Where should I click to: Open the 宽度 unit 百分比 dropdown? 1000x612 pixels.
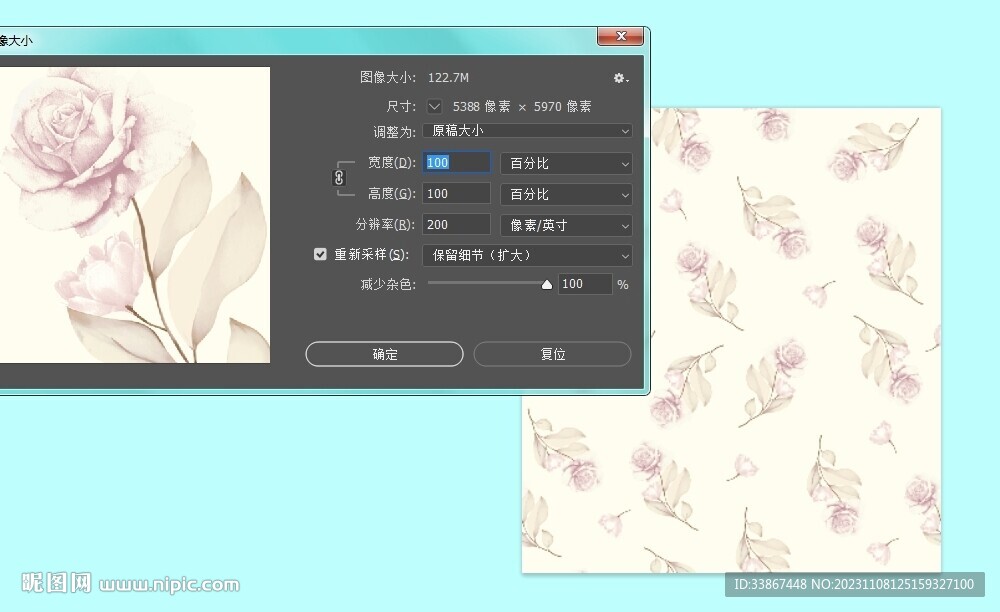click(566, 164)
